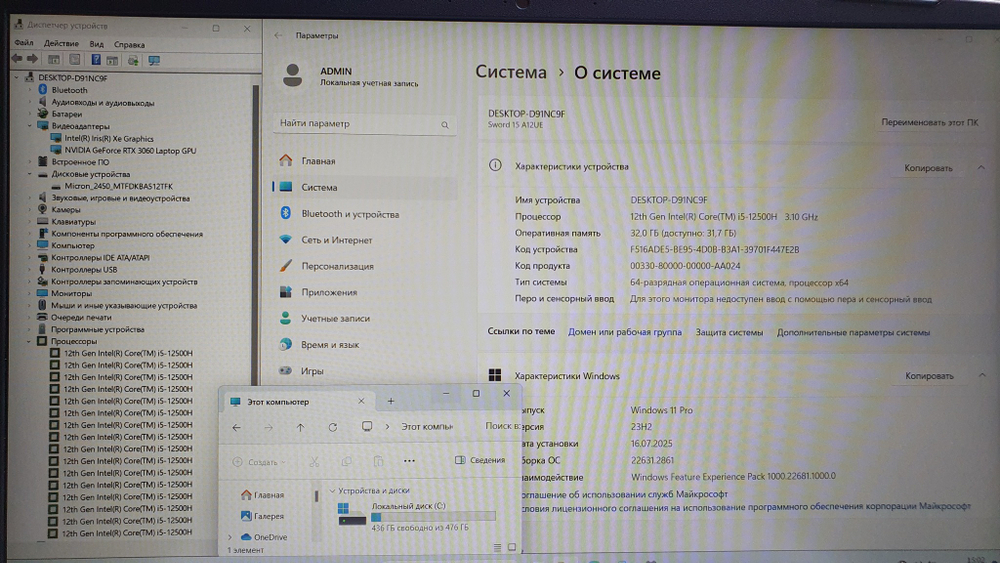Screen dimensions: 1000x563
Task: Click the scan for hardware changes toolbar icon
Action: [154, 61]
